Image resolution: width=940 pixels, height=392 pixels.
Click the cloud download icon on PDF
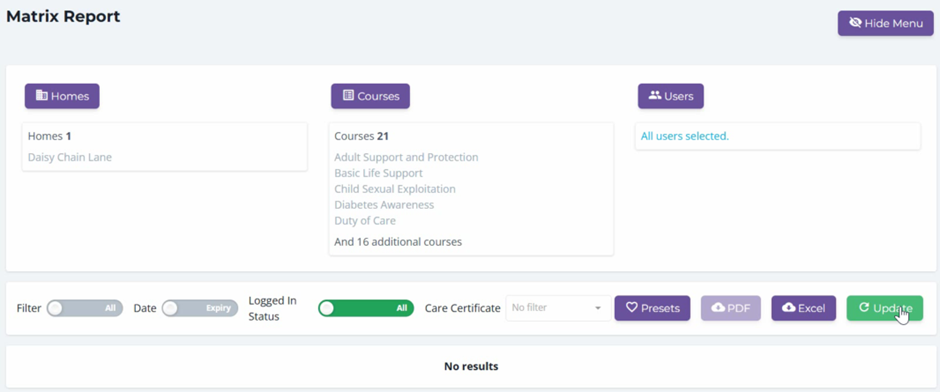coord(718,307)
